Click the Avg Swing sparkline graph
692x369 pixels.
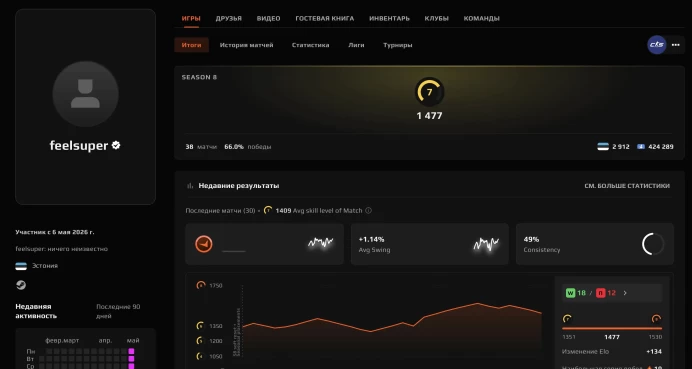point(486,244)
